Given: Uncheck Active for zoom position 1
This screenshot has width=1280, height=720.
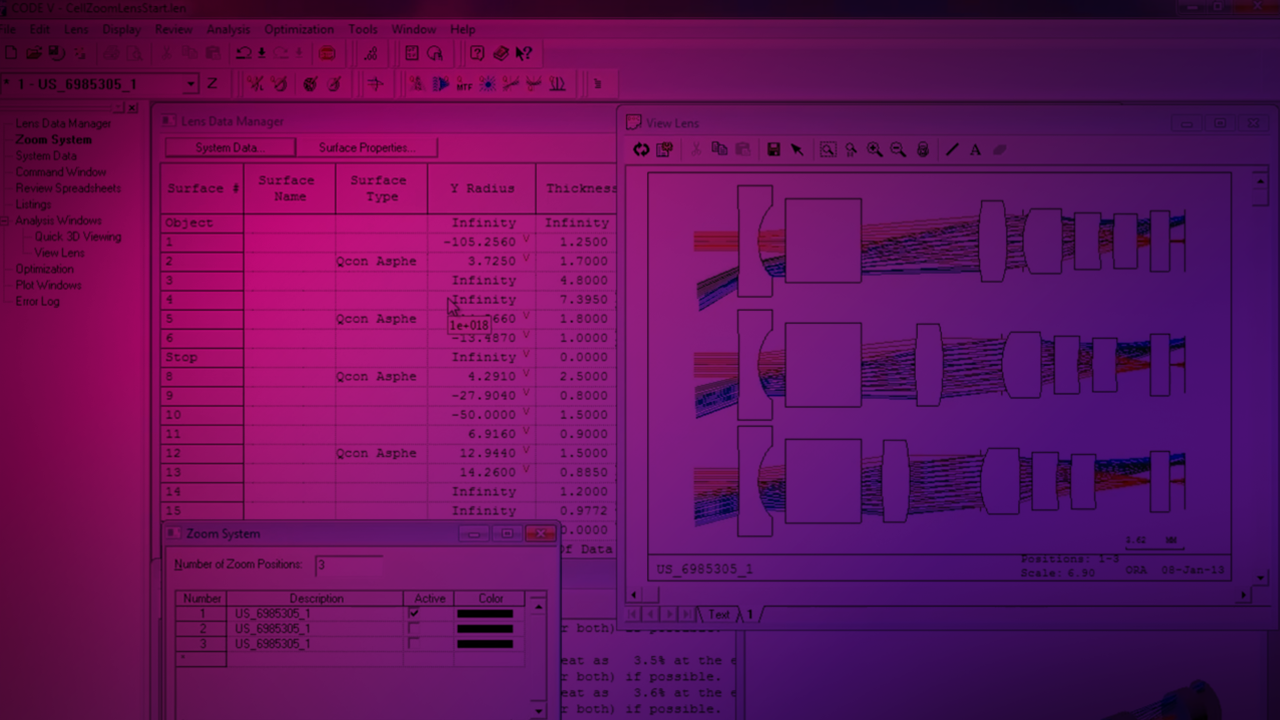Looking at the screenshot, I should click(414, 613).
